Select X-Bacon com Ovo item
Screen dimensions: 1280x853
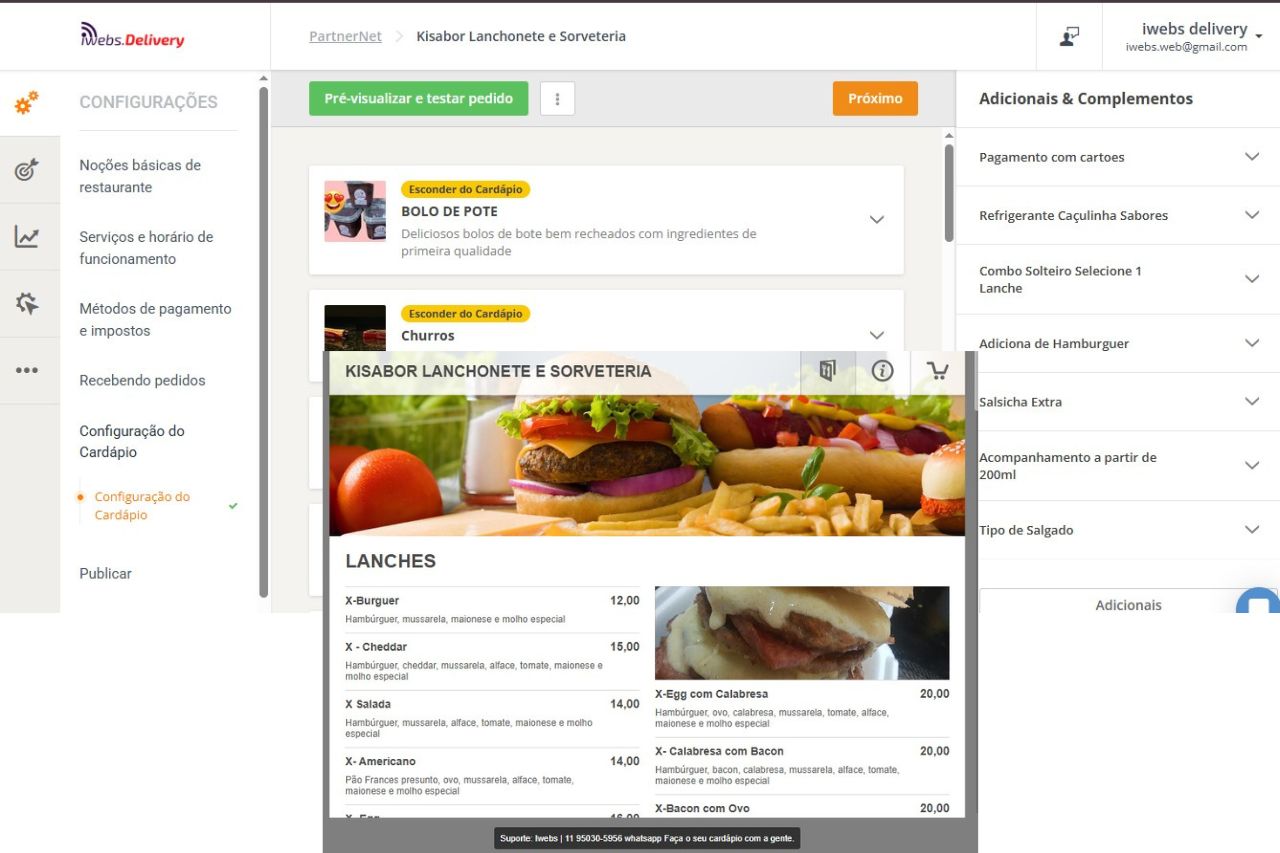(802, 808)
